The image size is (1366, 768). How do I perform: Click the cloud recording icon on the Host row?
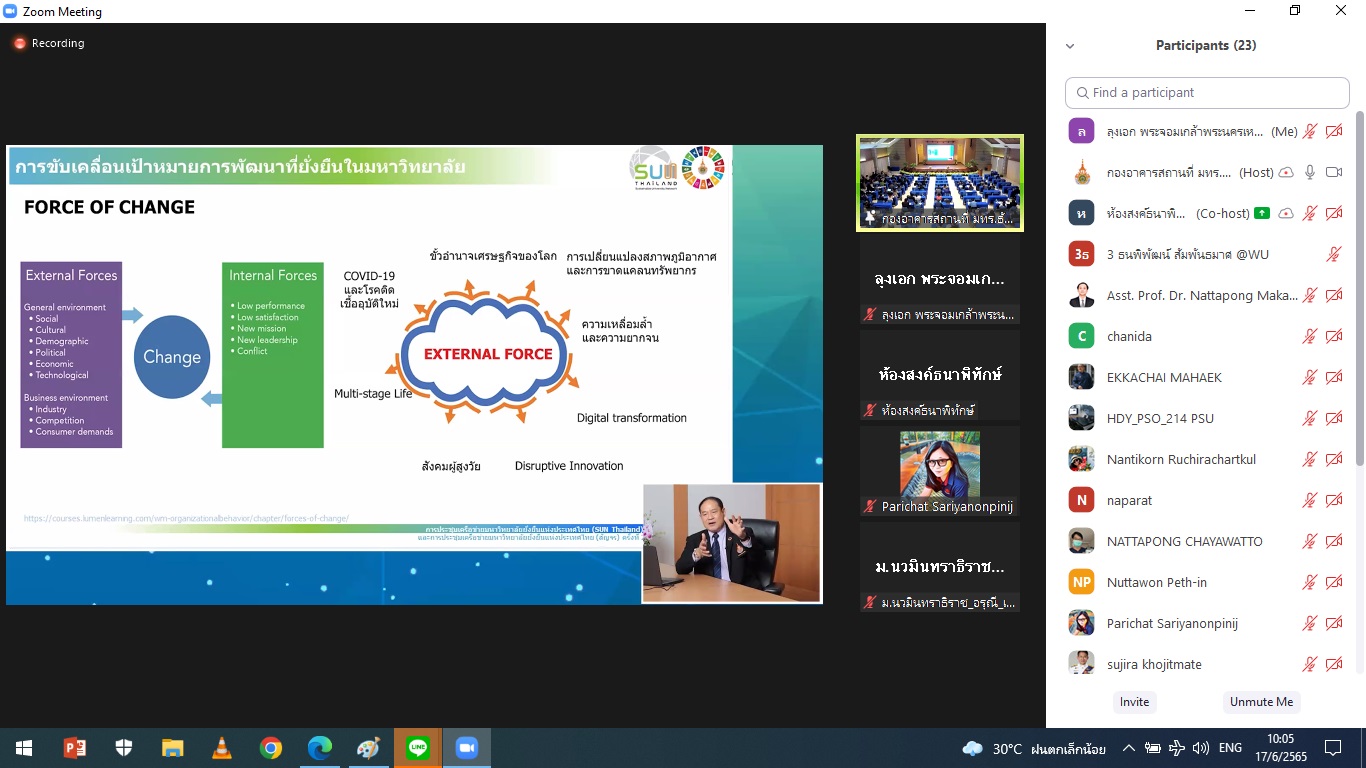(1286, 172)
